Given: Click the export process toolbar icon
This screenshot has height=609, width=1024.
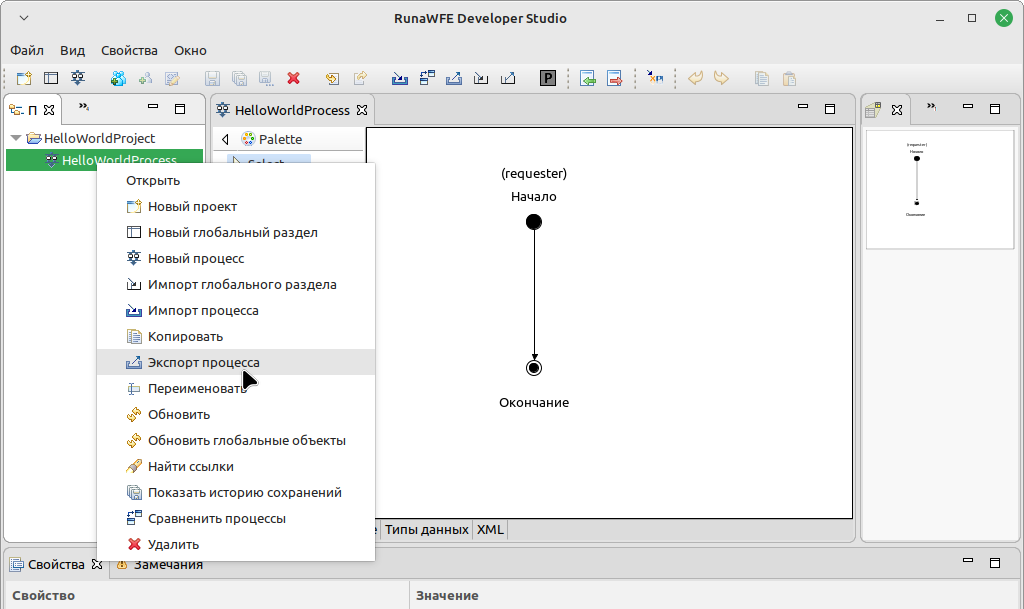Looking at the screenshot, I should click(x=454, y=78).
